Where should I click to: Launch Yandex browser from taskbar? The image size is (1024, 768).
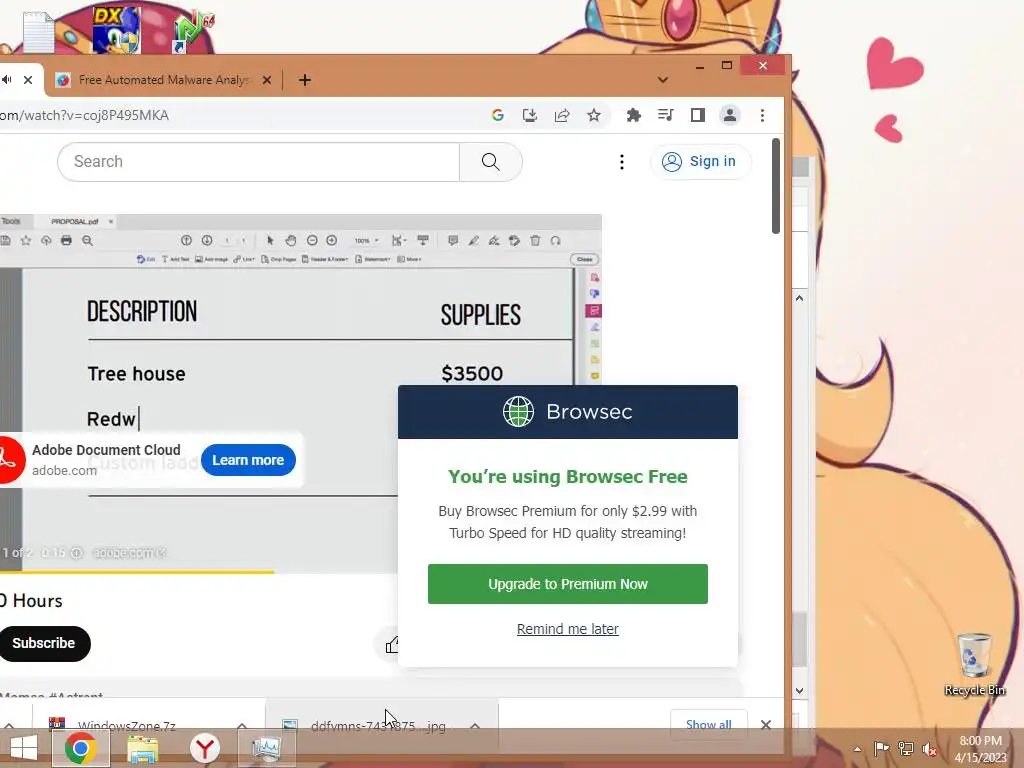(204, 748)
